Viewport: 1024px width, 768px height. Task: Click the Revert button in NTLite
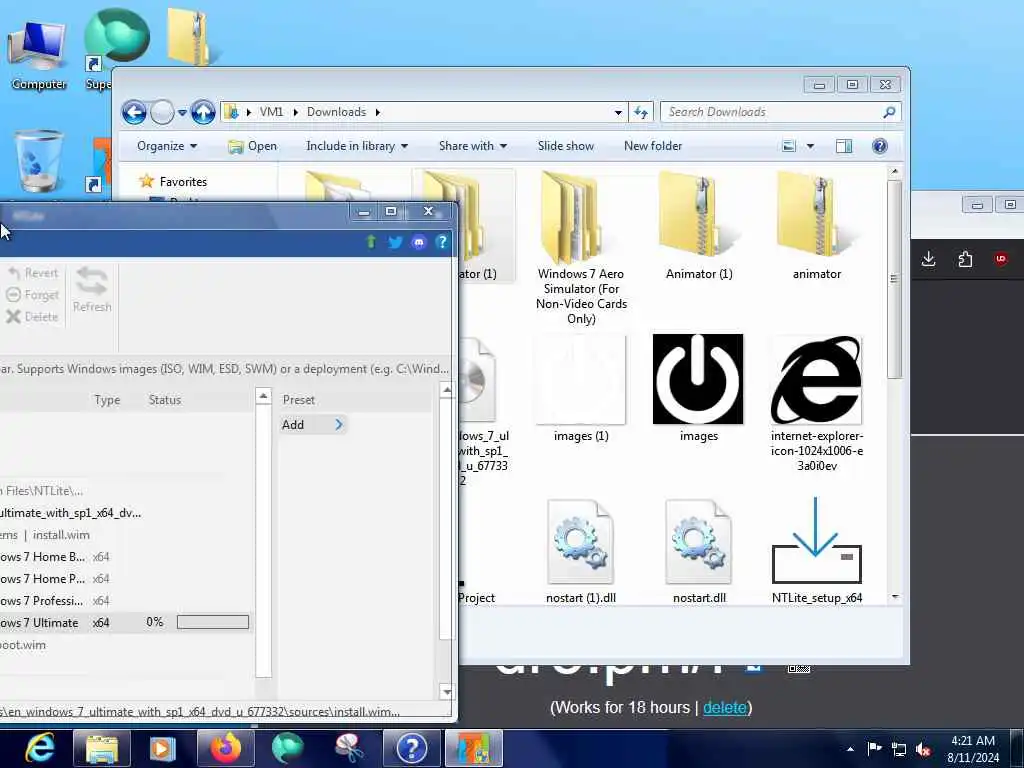click(x=33, y=273)
